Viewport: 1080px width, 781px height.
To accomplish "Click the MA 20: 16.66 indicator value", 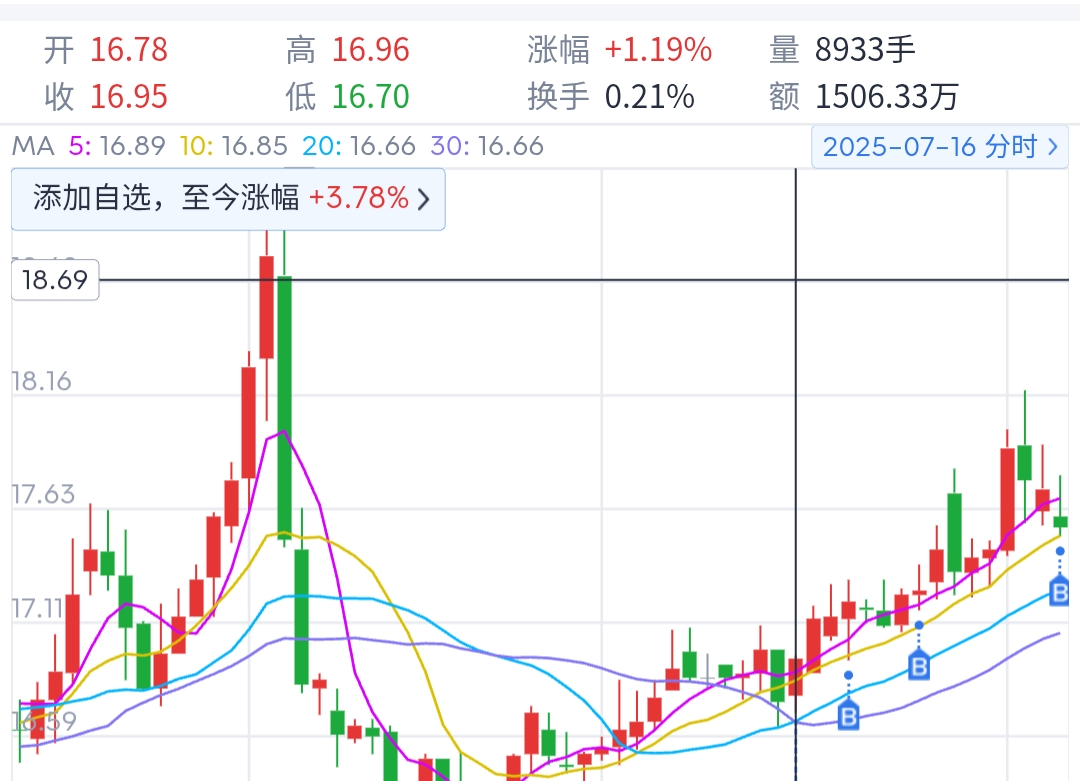I will tap(359, 146).
